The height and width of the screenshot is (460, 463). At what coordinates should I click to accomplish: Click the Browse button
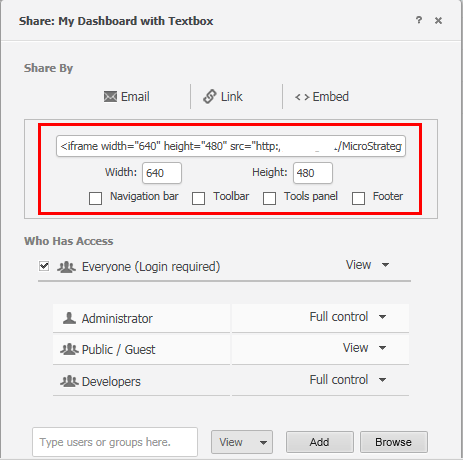coord(394,442)
